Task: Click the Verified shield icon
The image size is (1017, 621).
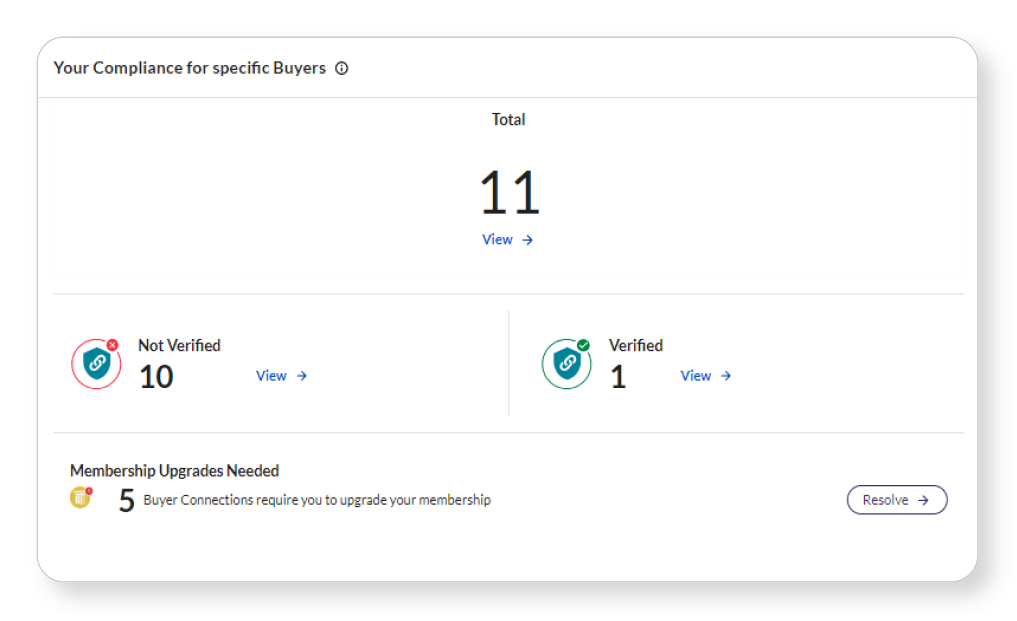Action: point(566,364)
